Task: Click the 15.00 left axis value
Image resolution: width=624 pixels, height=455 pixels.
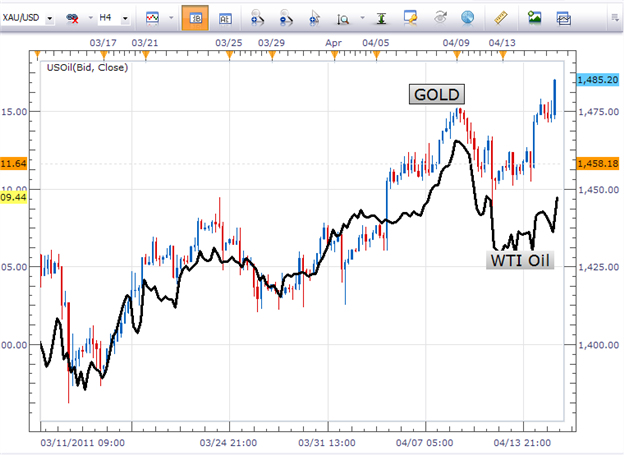Action: tap(14, 112)
